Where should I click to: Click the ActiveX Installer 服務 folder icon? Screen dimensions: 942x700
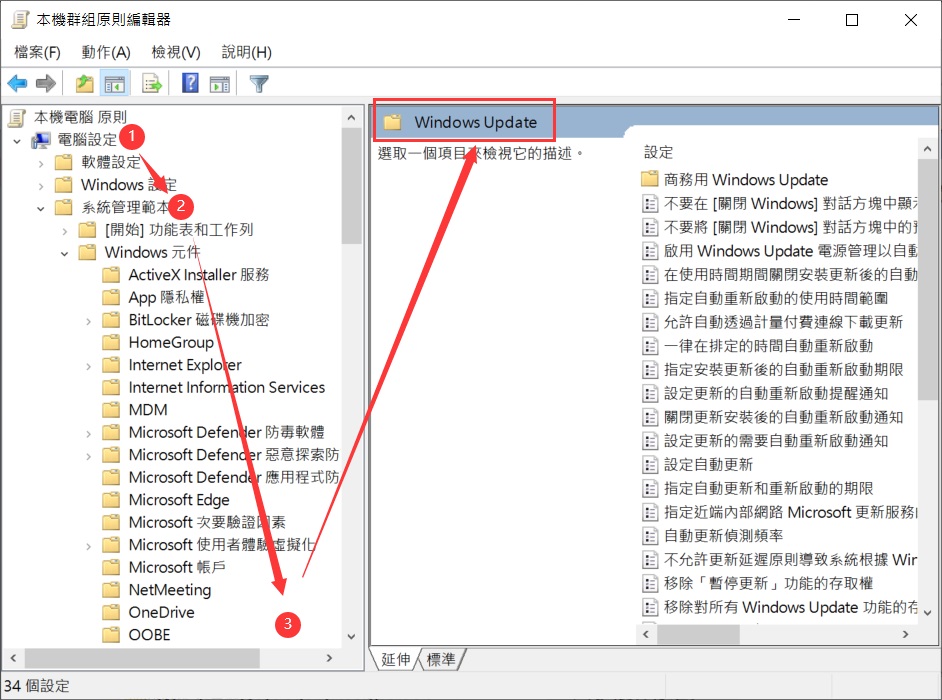[111, 275]
